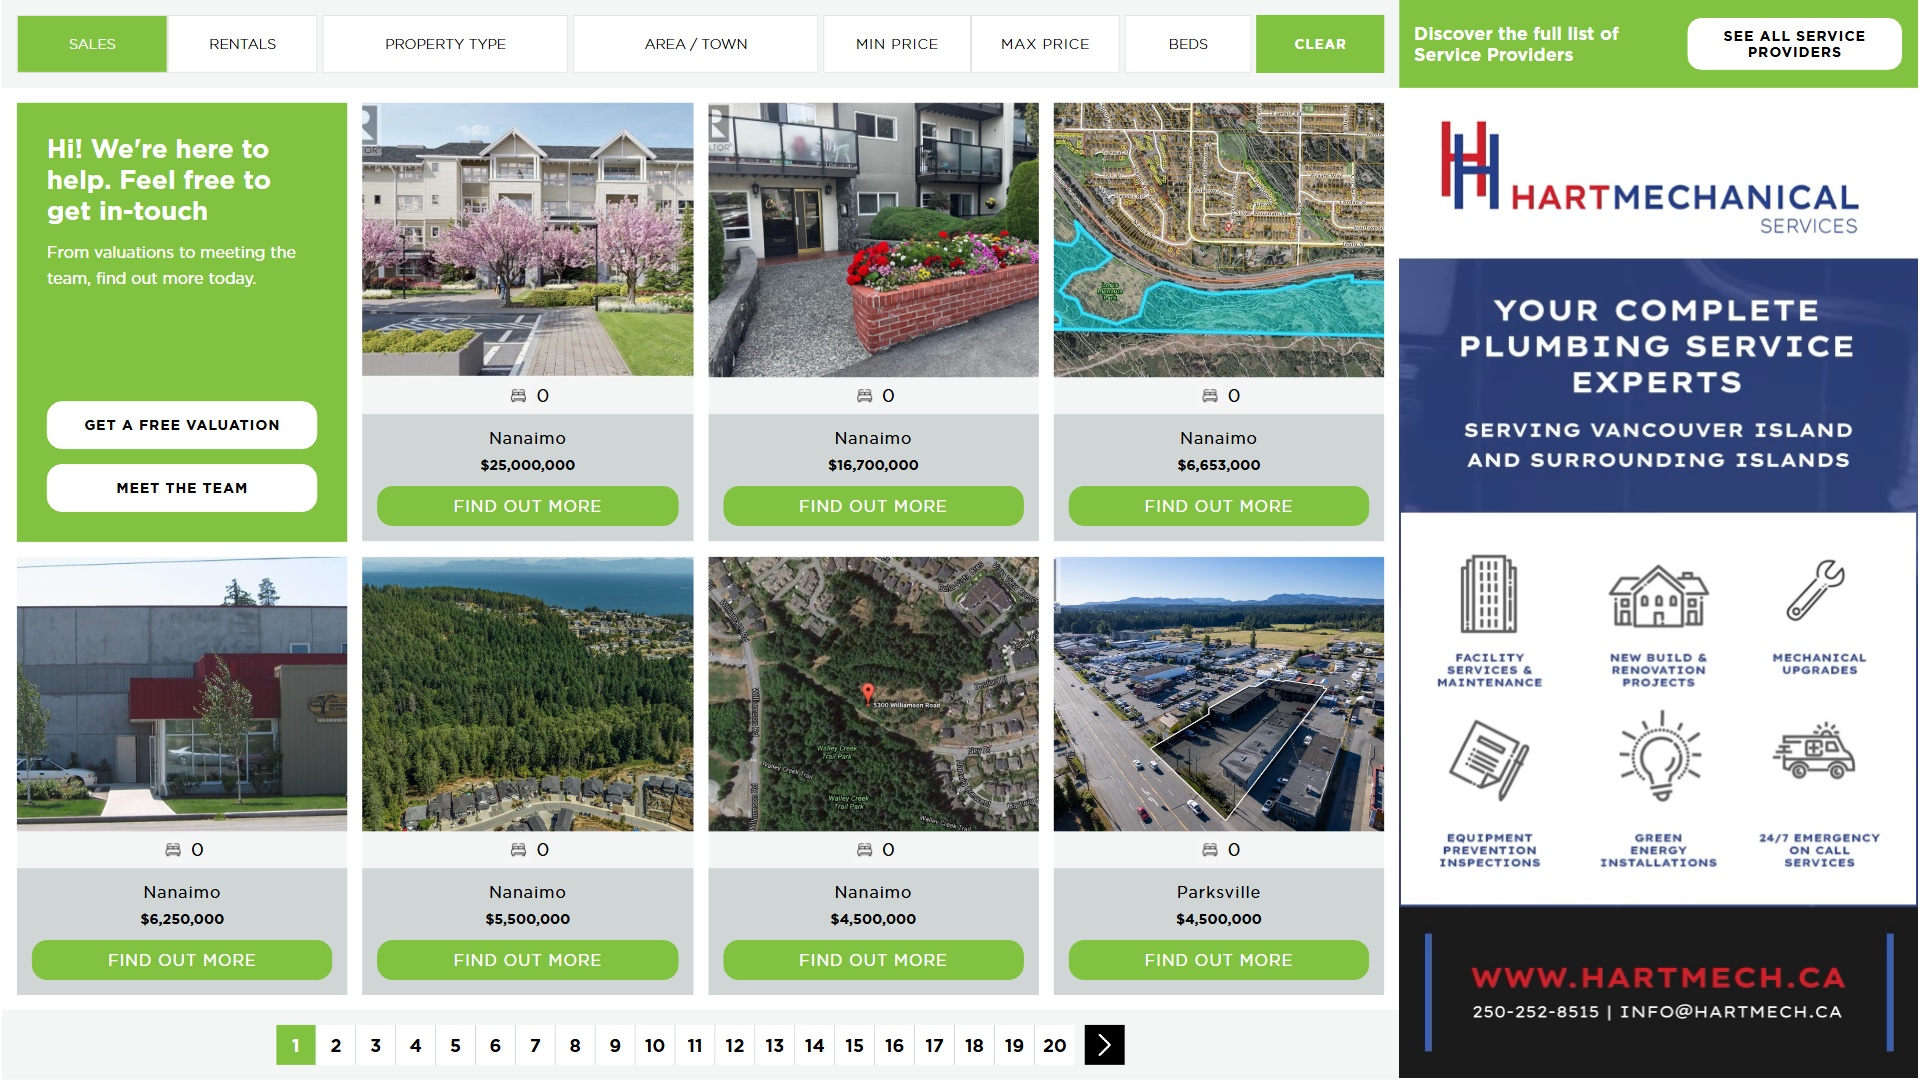
Task: Click the New Build house icon
Action: [1658, 596]
